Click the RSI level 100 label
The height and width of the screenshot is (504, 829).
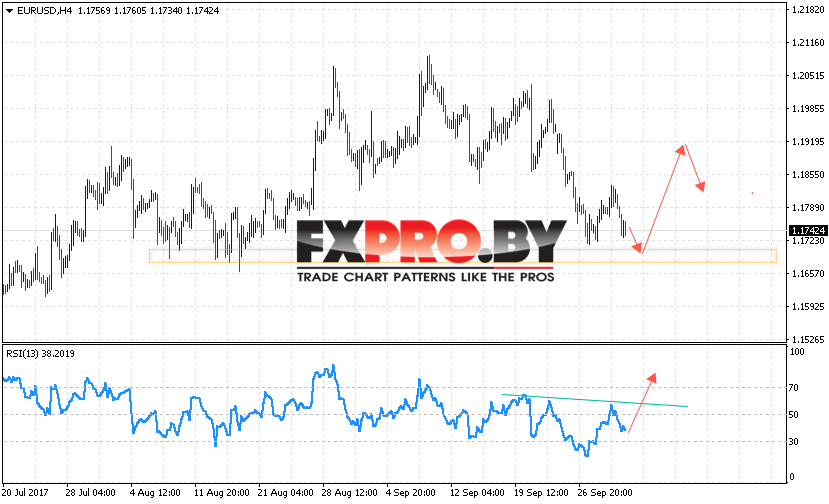[797, 352]
